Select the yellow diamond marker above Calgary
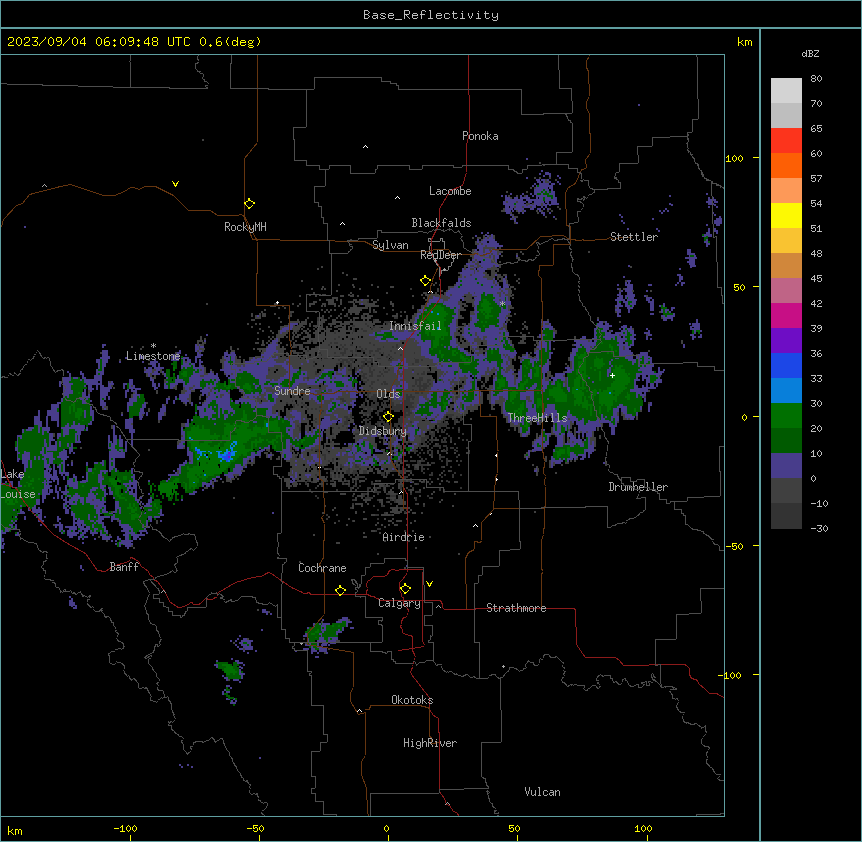 point(405,589)
